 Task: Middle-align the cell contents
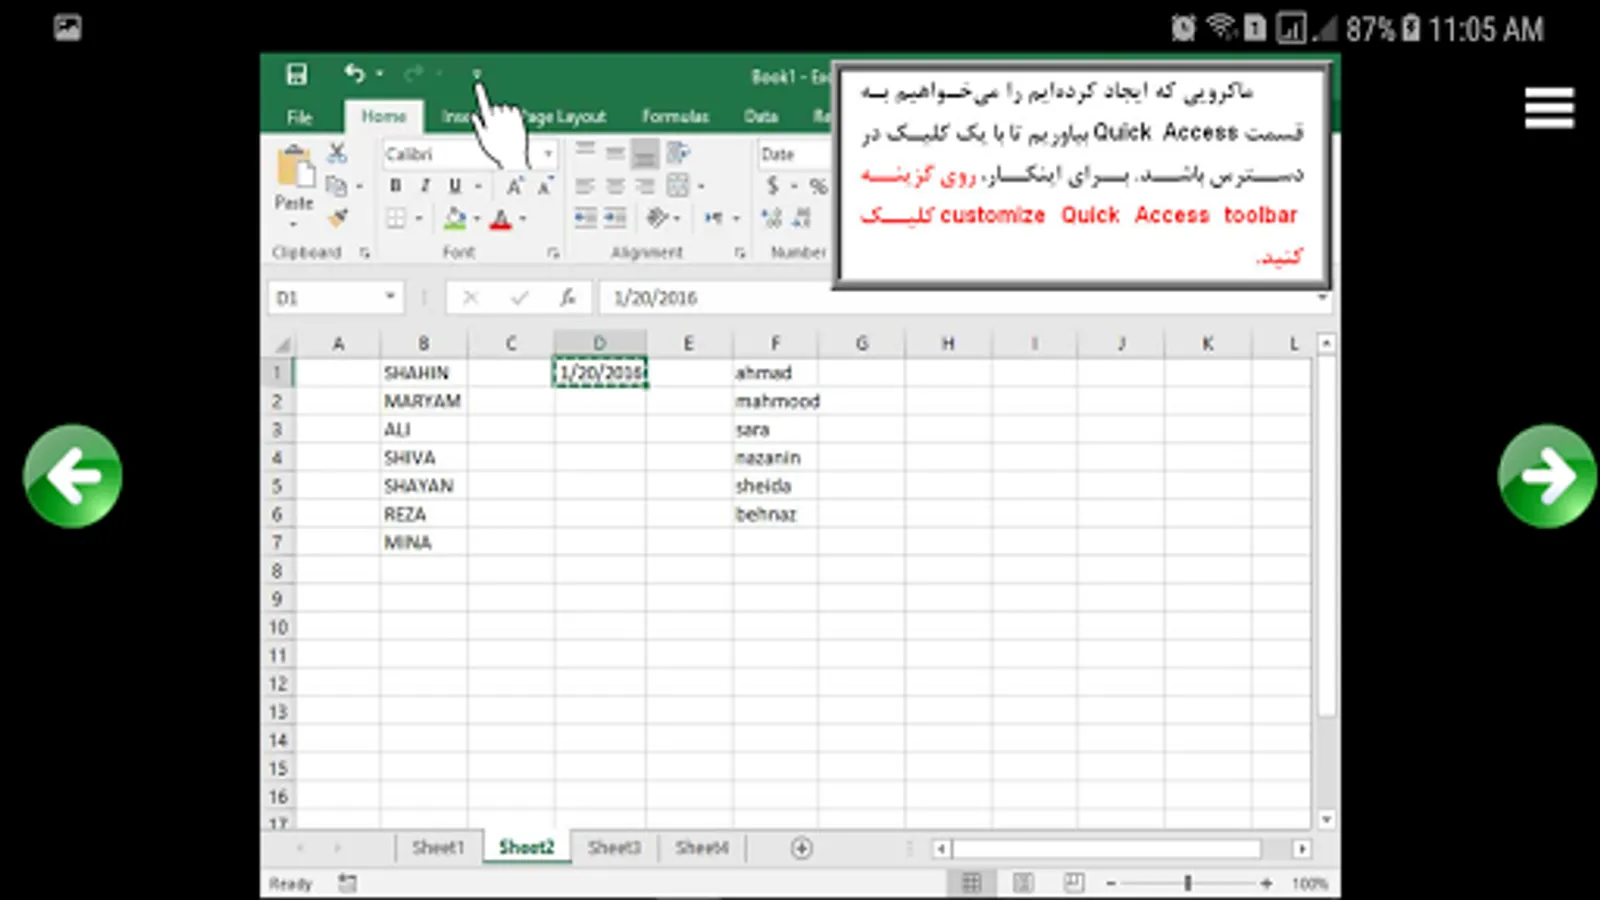615,152
